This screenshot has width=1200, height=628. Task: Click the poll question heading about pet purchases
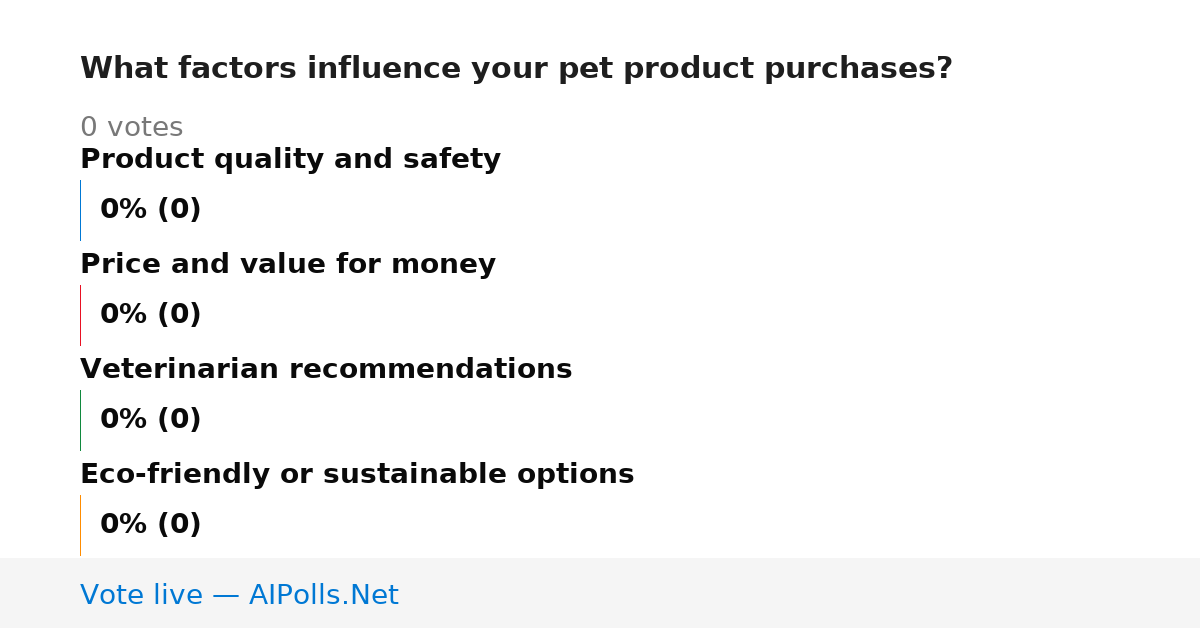click(516, 69)
